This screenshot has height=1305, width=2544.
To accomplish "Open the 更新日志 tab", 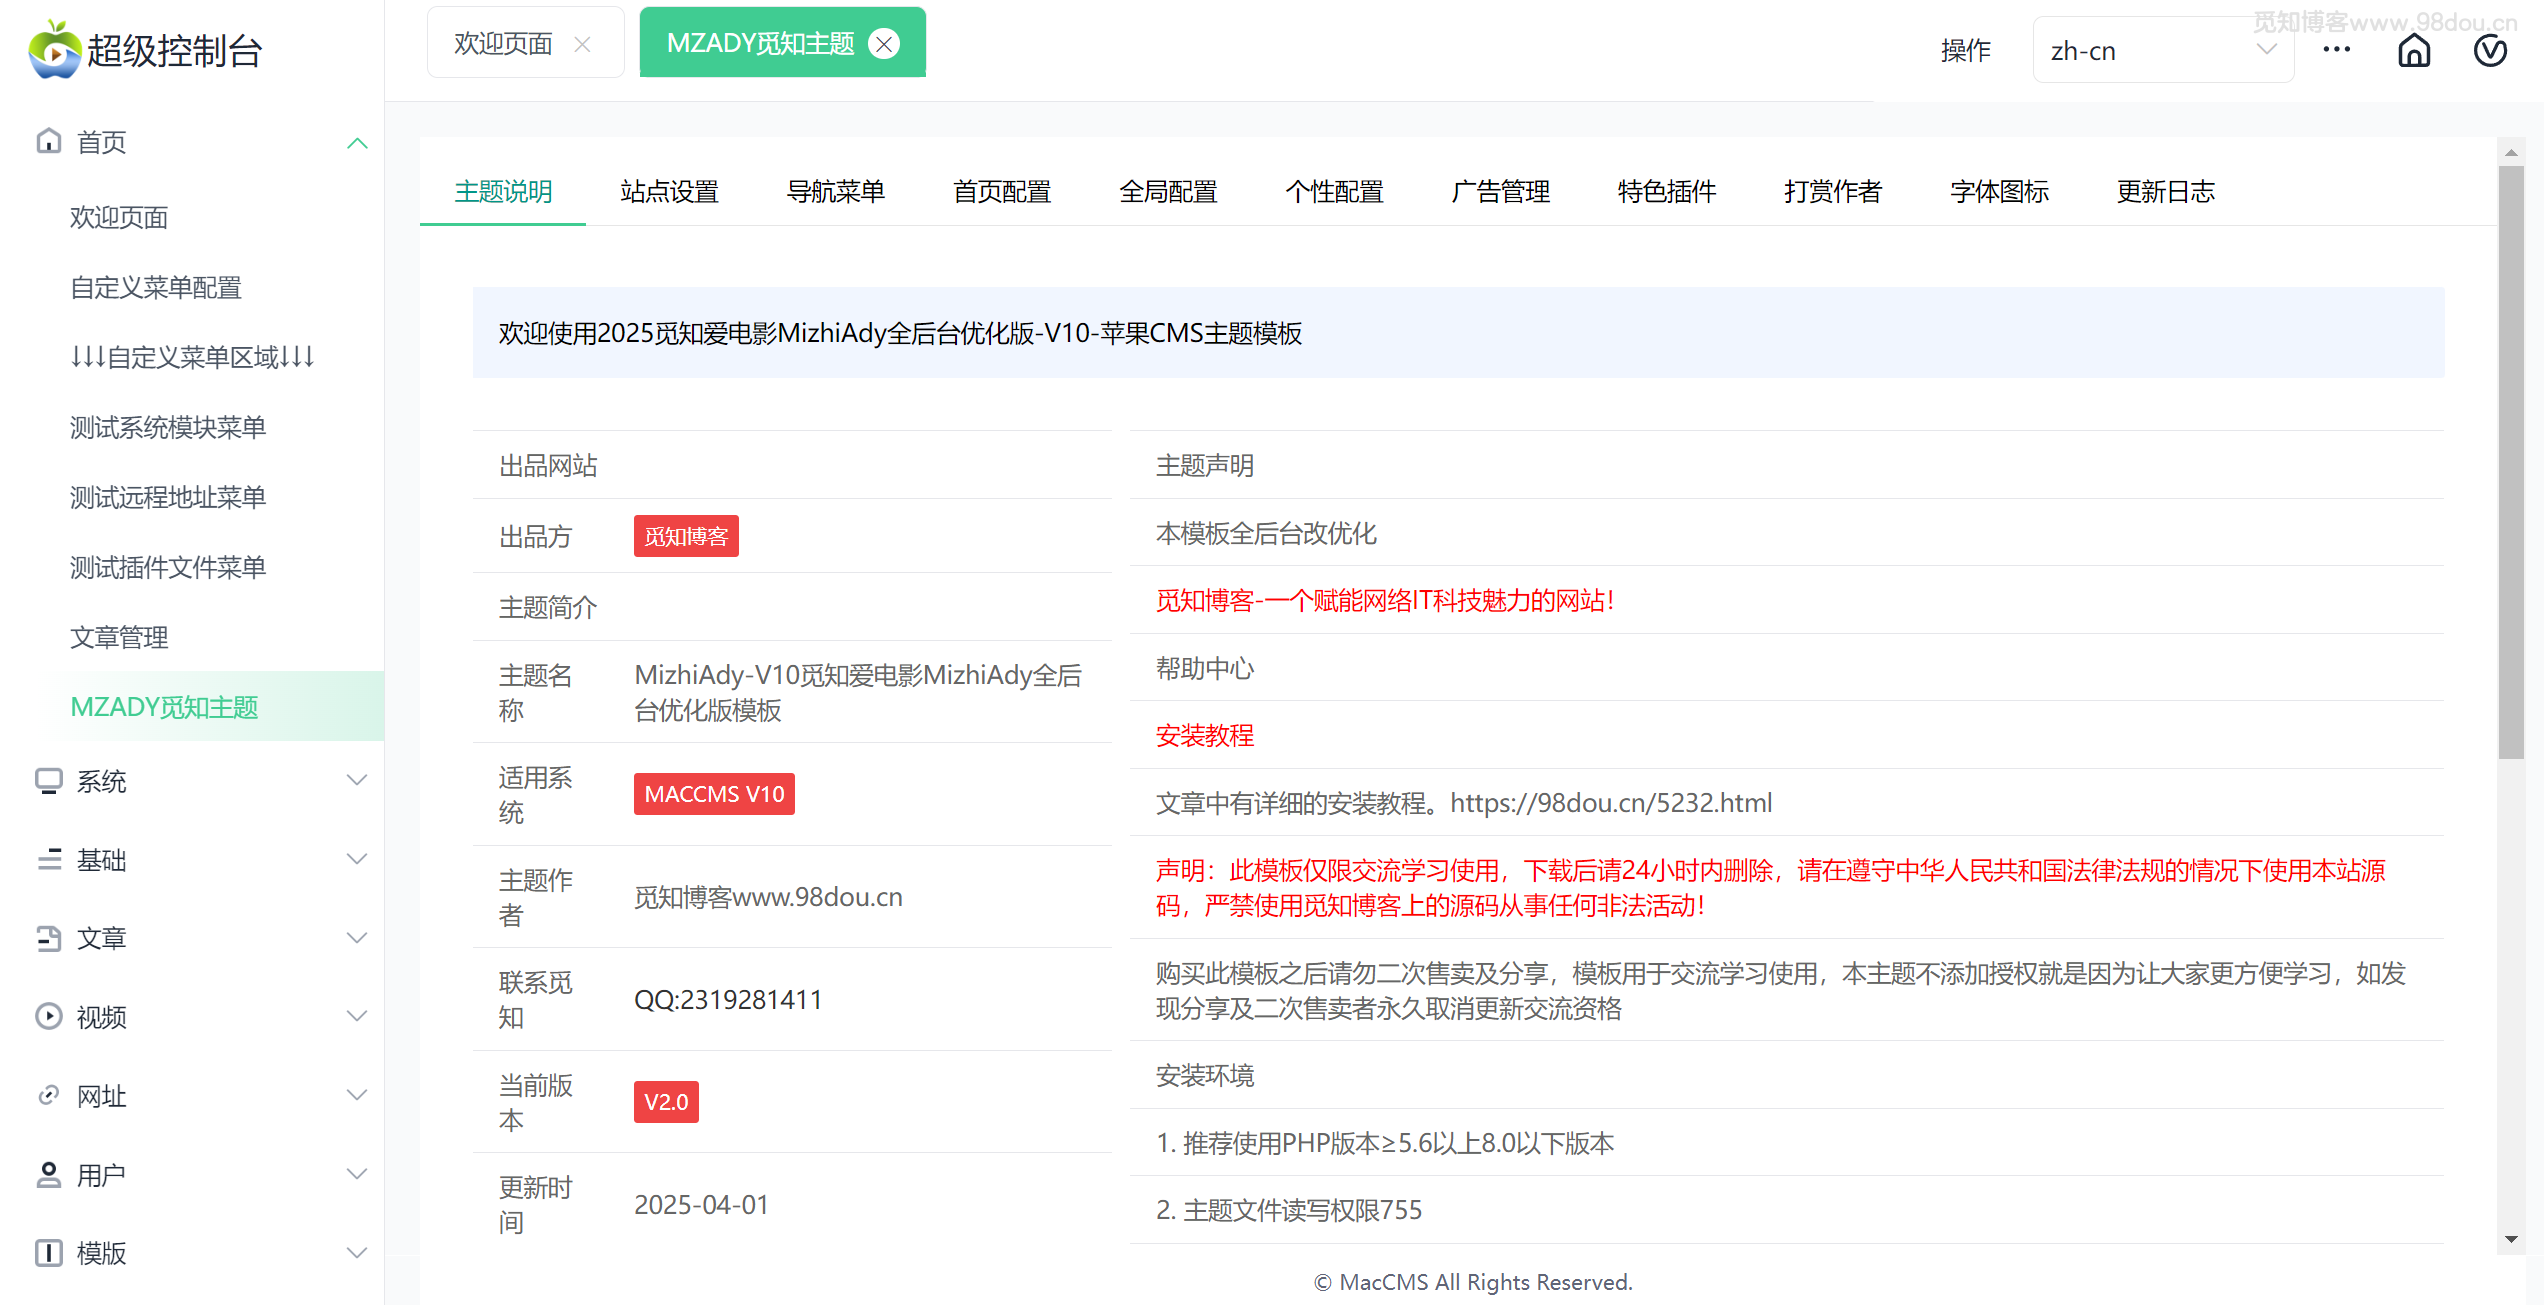I will [2166, 192].
